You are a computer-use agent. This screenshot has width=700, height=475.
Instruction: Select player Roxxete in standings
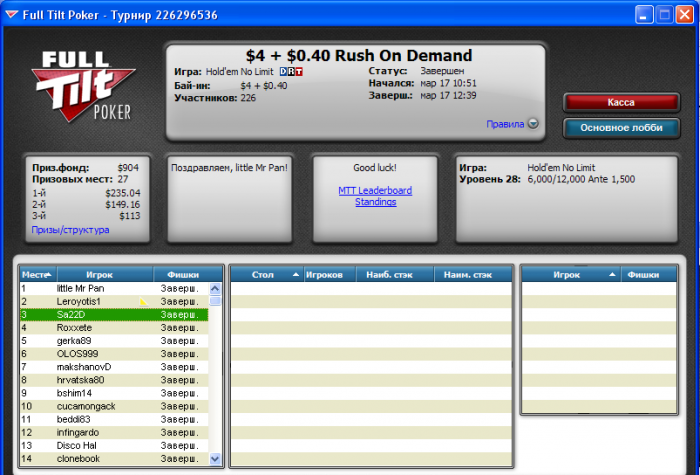pyautogui.click(x=114, y=328)
